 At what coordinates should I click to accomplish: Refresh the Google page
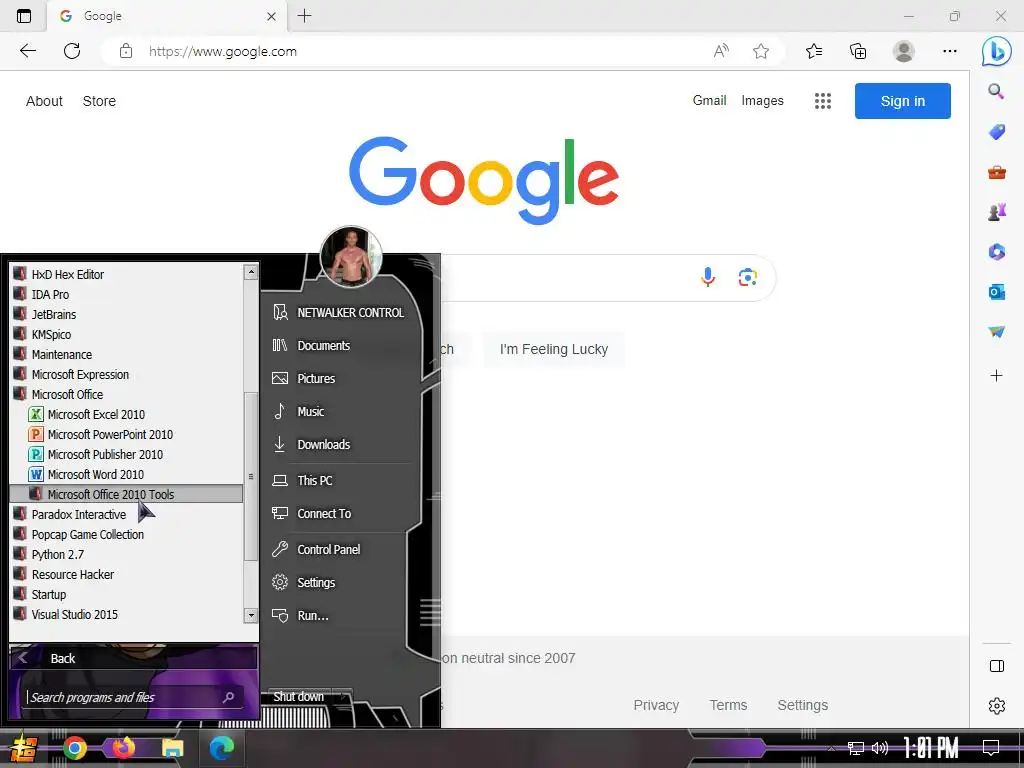pos(72,51)
